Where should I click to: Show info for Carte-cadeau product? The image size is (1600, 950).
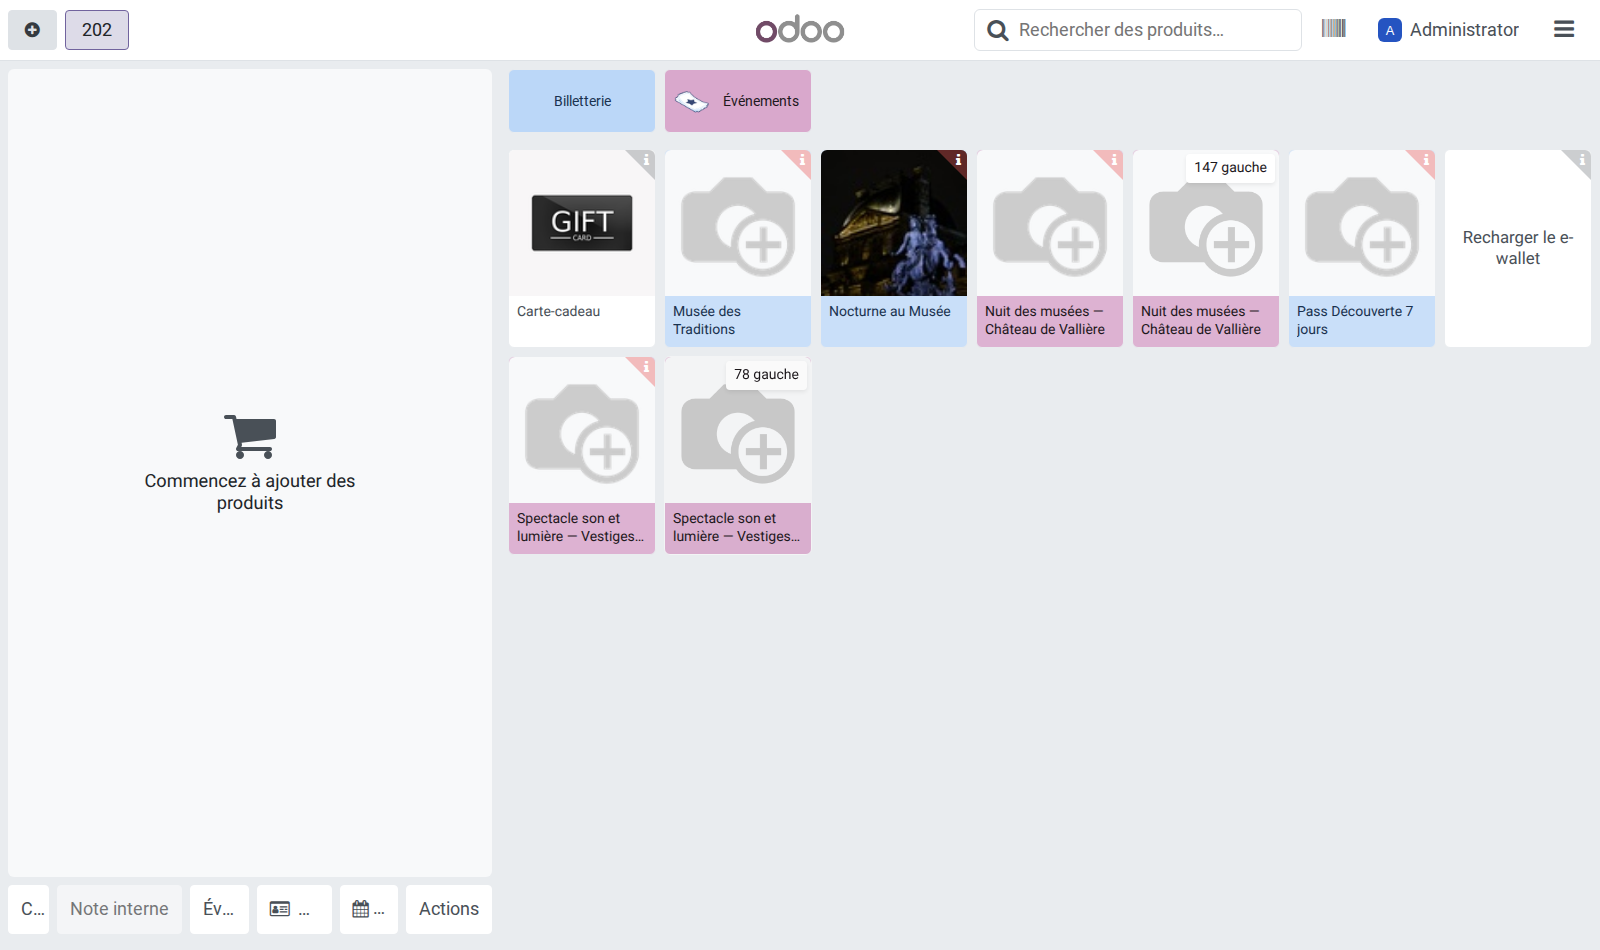point(646,159)
